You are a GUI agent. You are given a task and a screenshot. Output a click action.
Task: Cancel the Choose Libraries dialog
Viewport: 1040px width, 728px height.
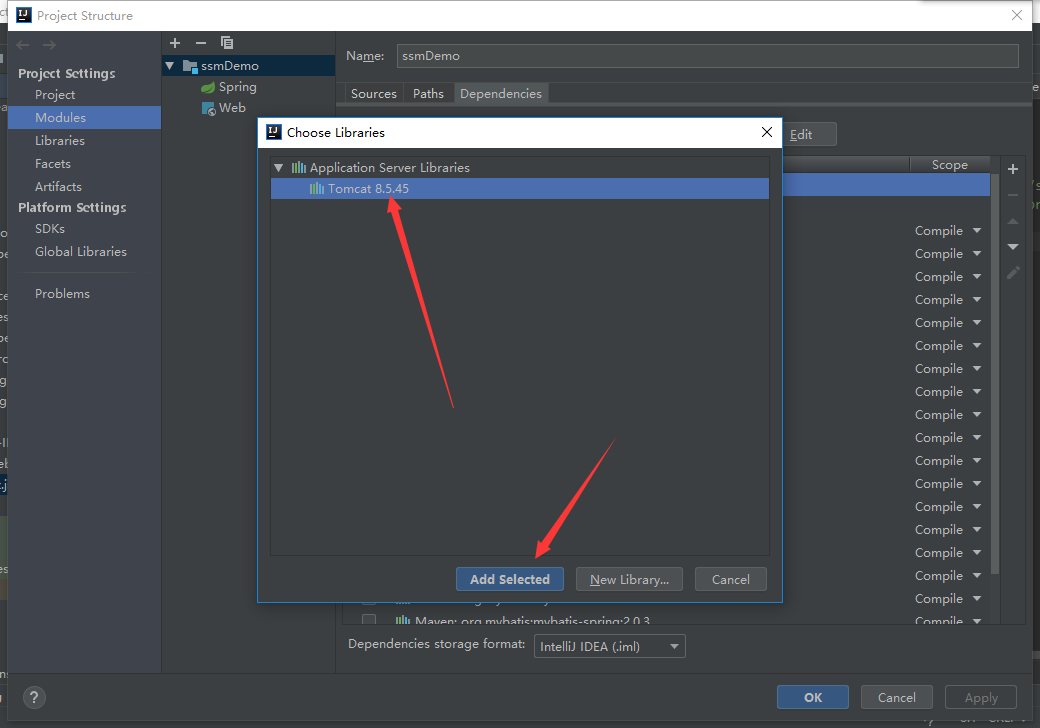point(731,579)
